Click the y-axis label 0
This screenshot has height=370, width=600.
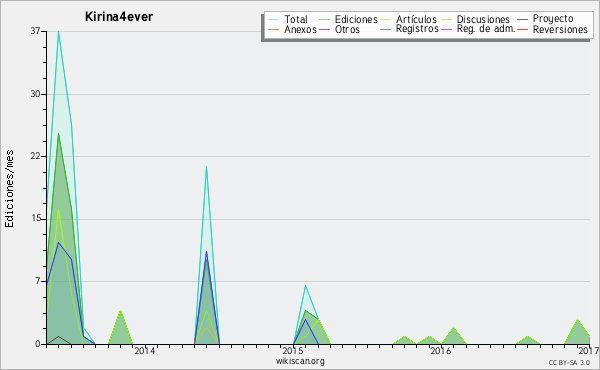click(x=38, y=344)
